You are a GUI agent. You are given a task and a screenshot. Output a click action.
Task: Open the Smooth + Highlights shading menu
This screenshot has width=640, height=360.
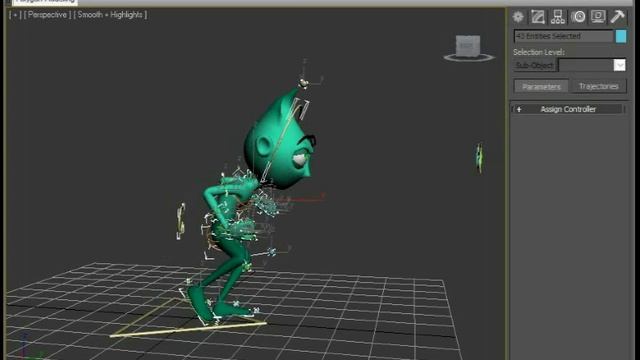[x=110, y=15]
